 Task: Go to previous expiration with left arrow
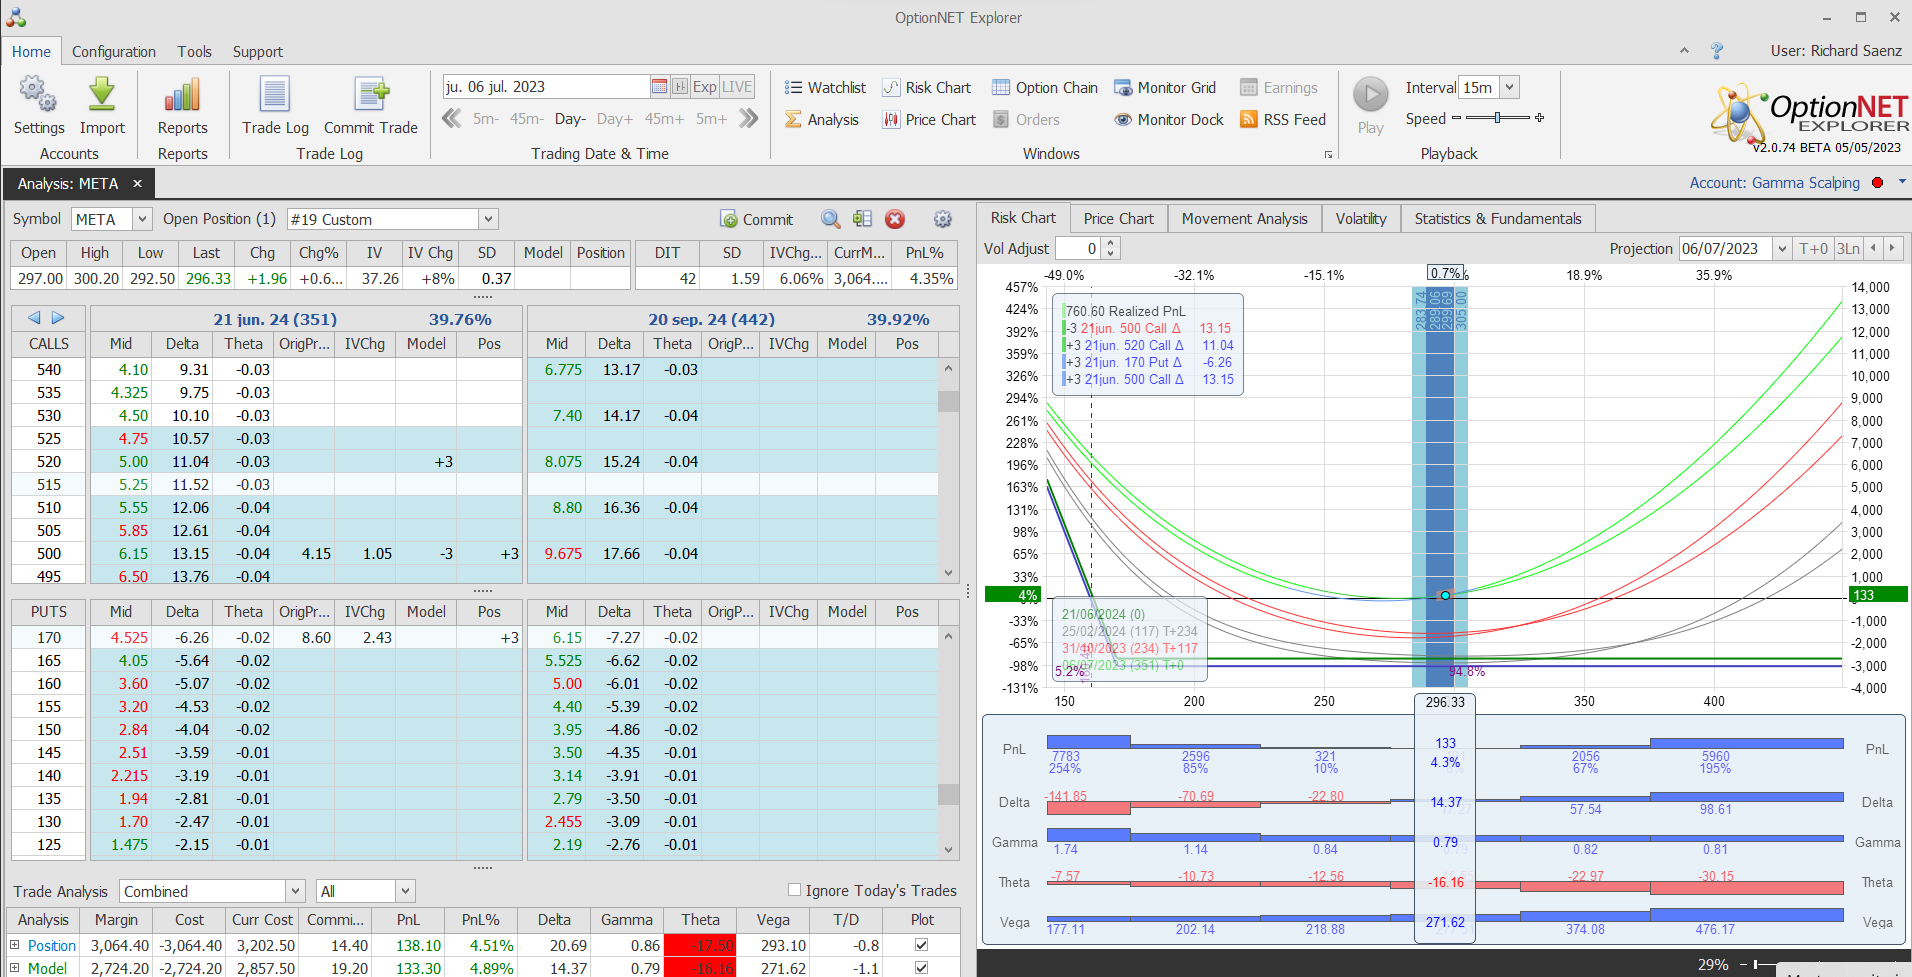[34, 318]
